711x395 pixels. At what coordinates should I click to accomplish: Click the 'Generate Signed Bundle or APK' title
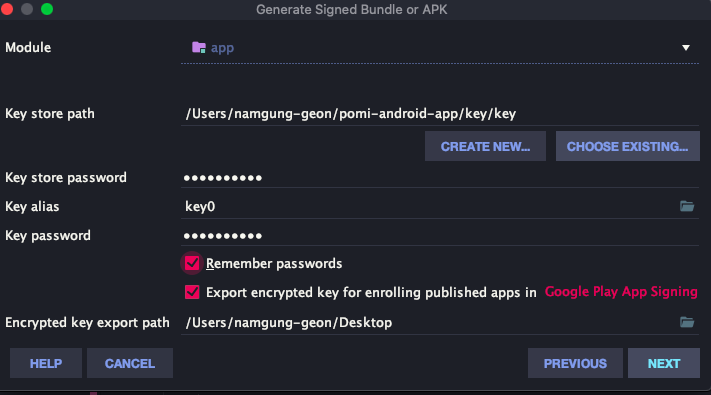tap(351, 10)
